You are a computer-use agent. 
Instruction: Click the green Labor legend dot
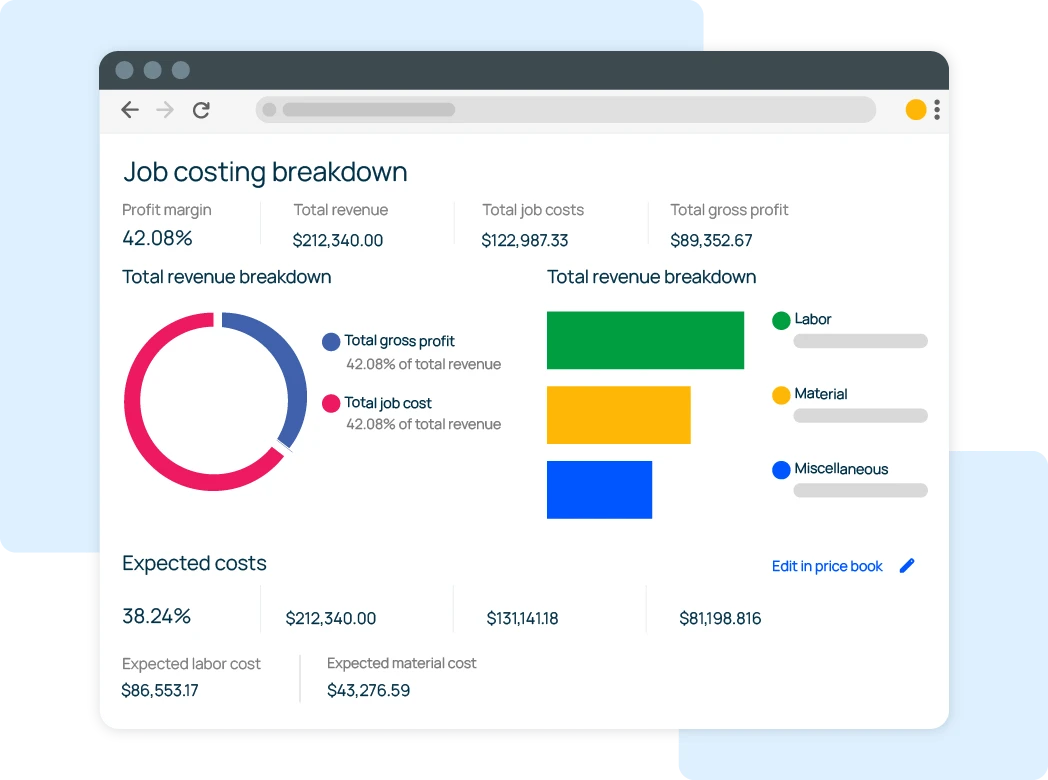(781, 320)
